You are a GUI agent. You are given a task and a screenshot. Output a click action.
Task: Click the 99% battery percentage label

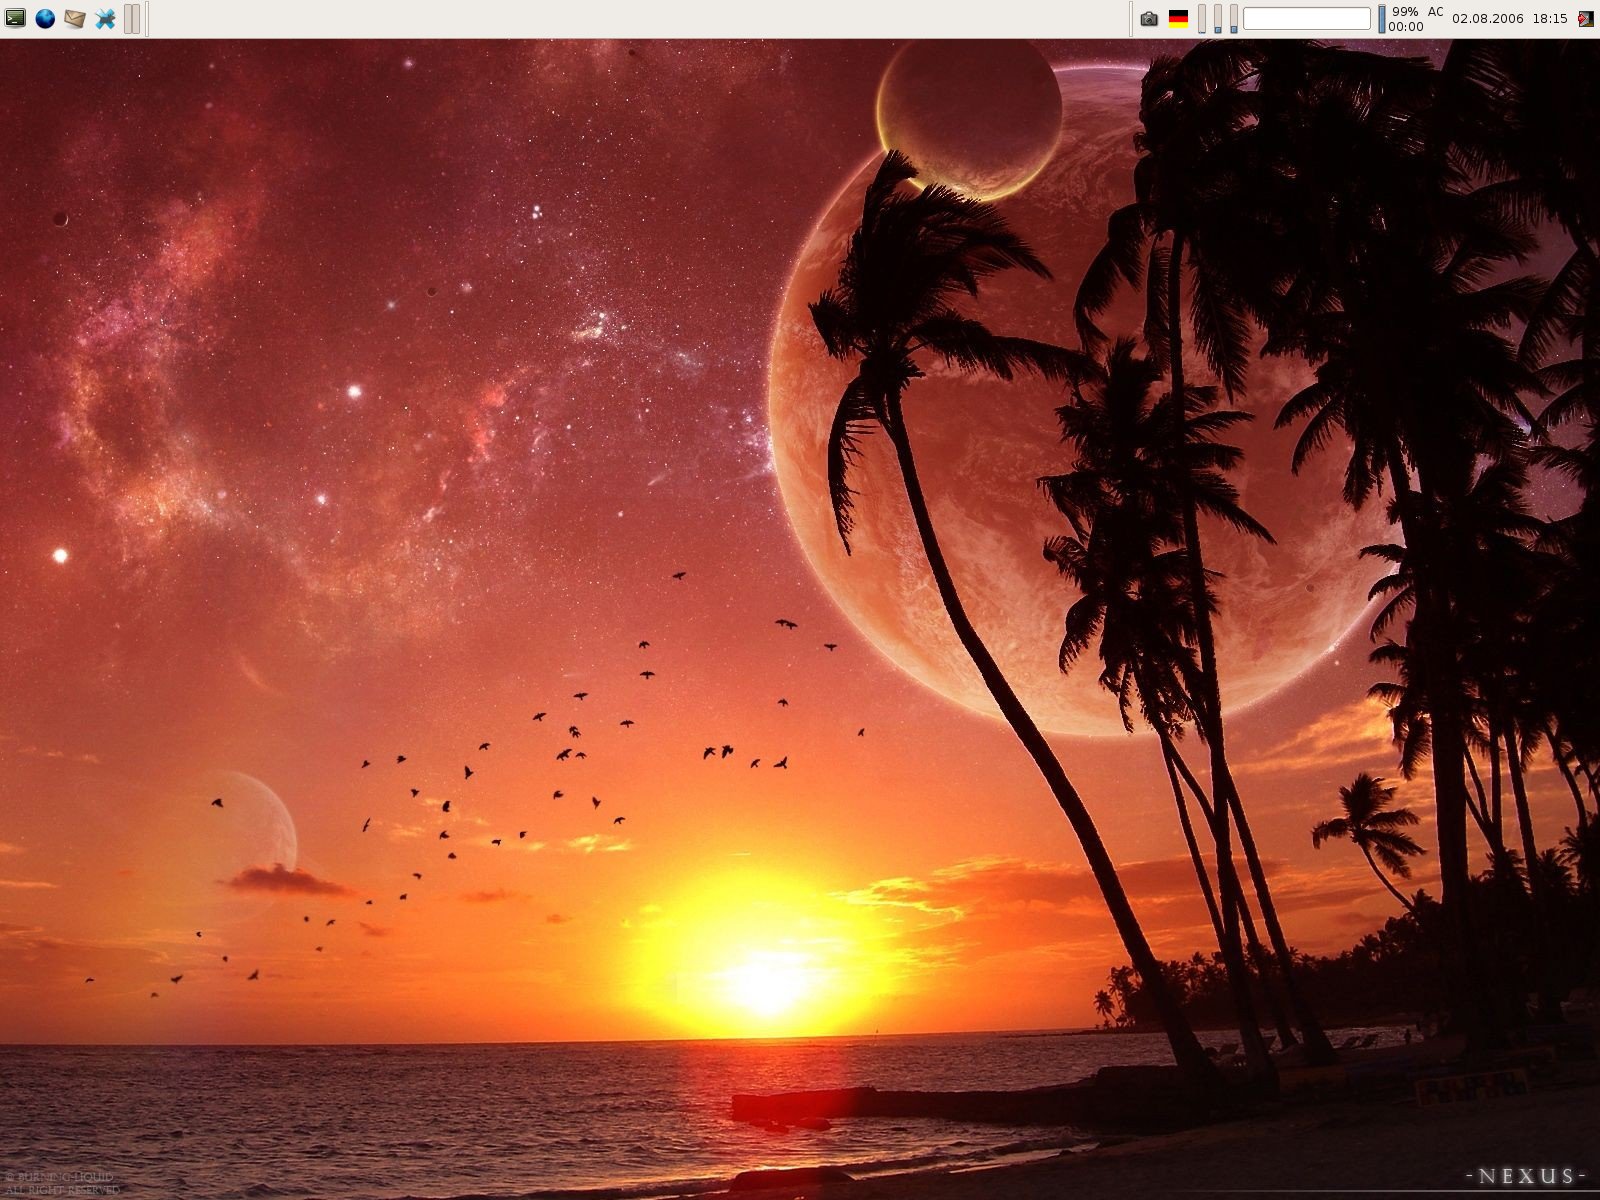click(x=1405, y=10)
